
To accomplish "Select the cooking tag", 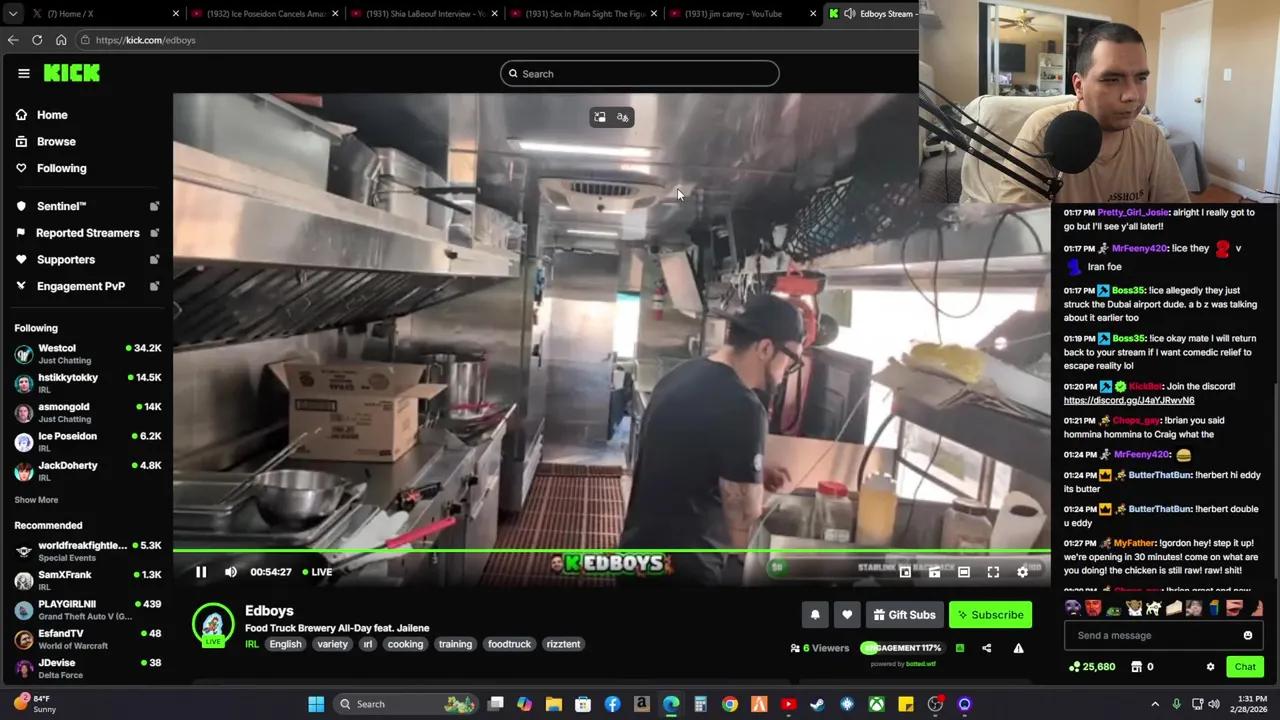I will tap(405, 645).
